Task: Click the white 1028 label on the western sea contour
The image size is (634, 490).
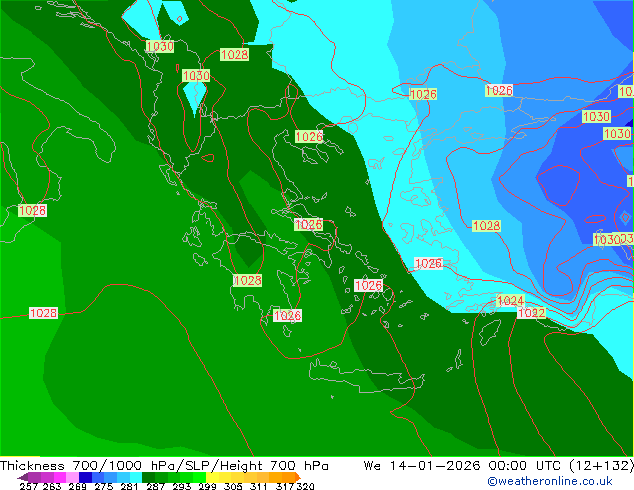Action: (43, 313)
